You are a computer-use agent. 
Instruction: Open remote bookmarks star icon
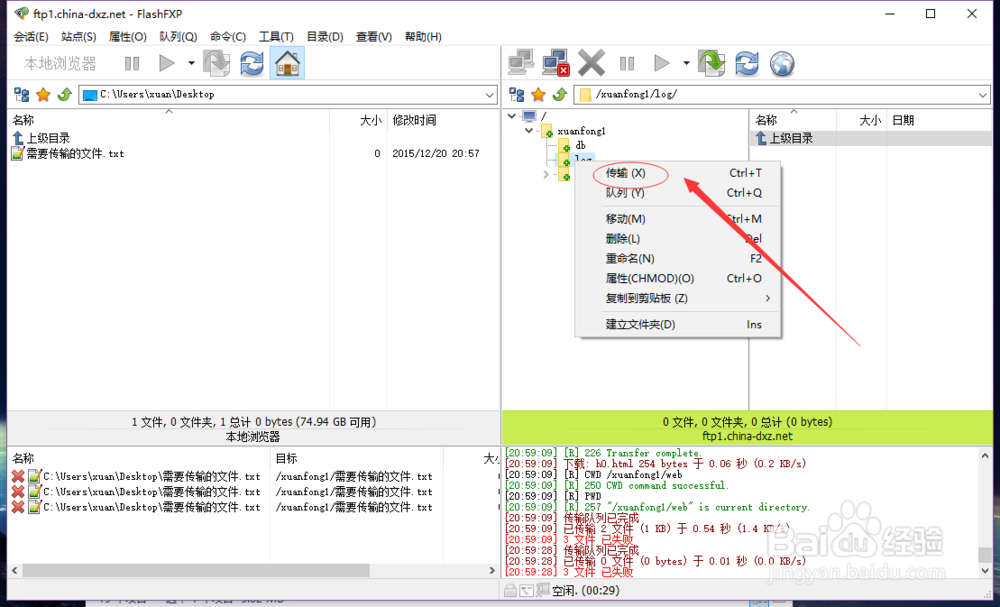(539, 95)
